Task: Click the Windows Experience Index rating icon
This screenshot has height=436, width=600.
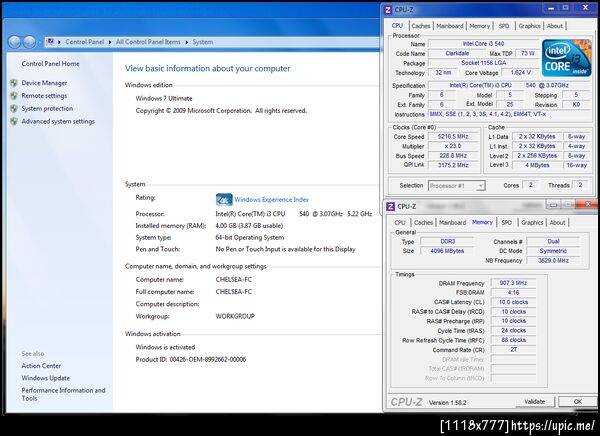Action: click(224, 199)
